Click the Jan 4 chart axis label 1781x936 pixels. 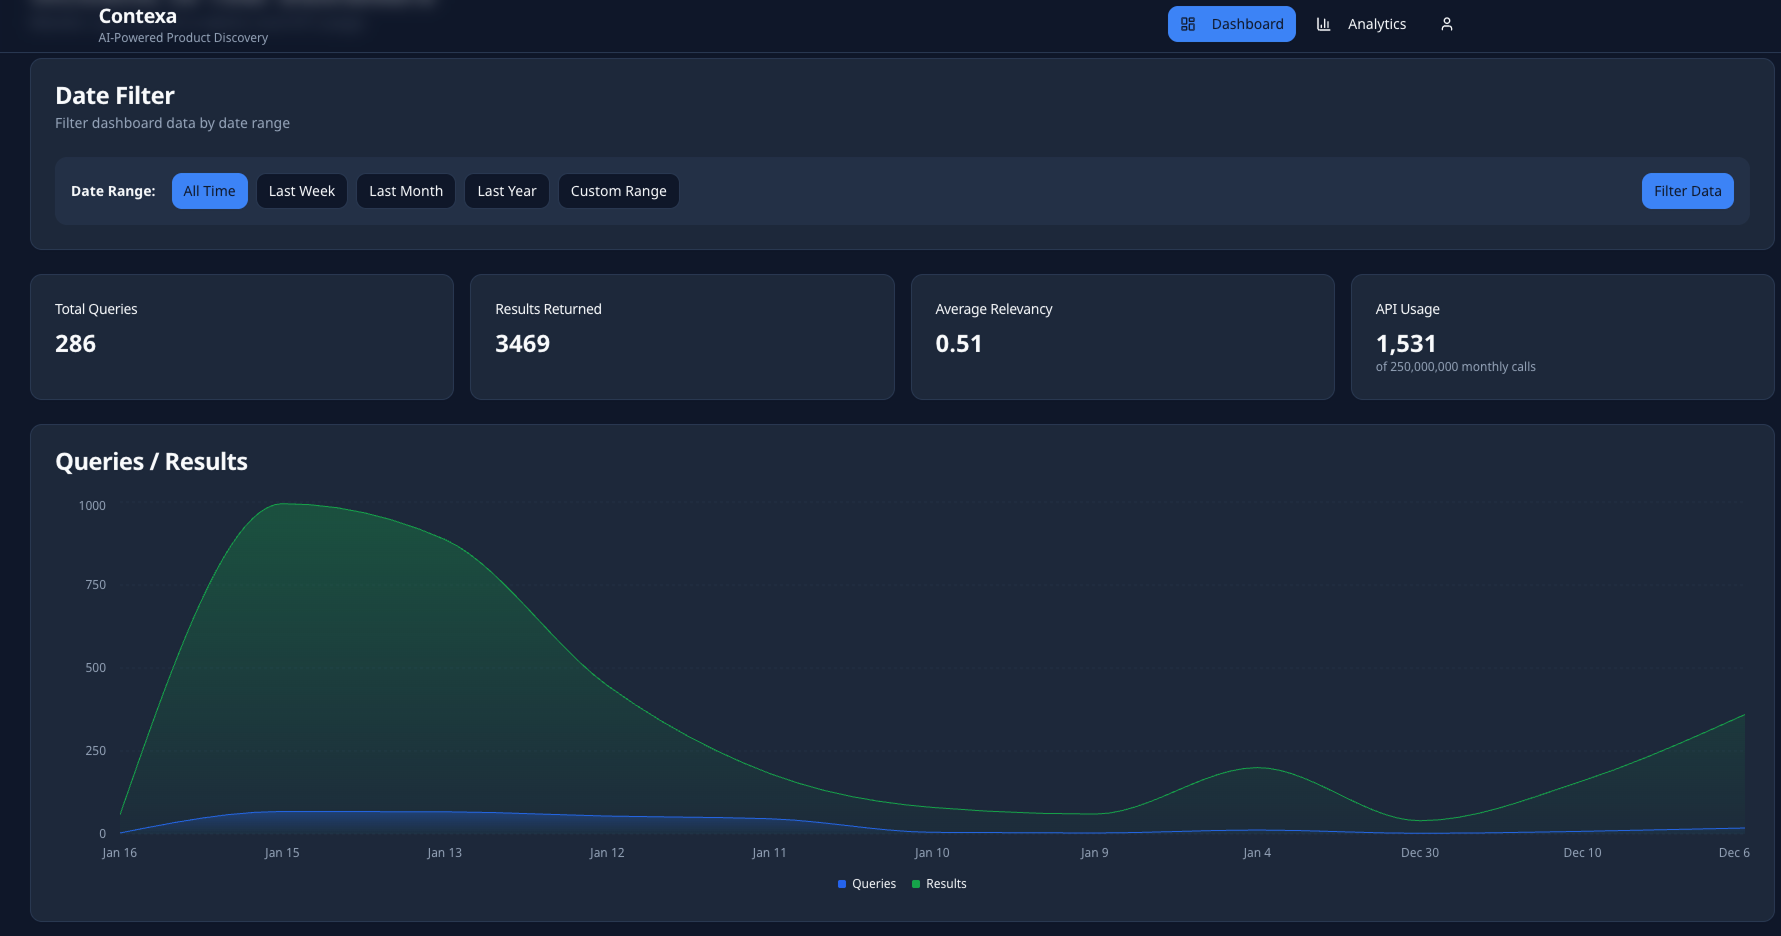(1257, 853)
